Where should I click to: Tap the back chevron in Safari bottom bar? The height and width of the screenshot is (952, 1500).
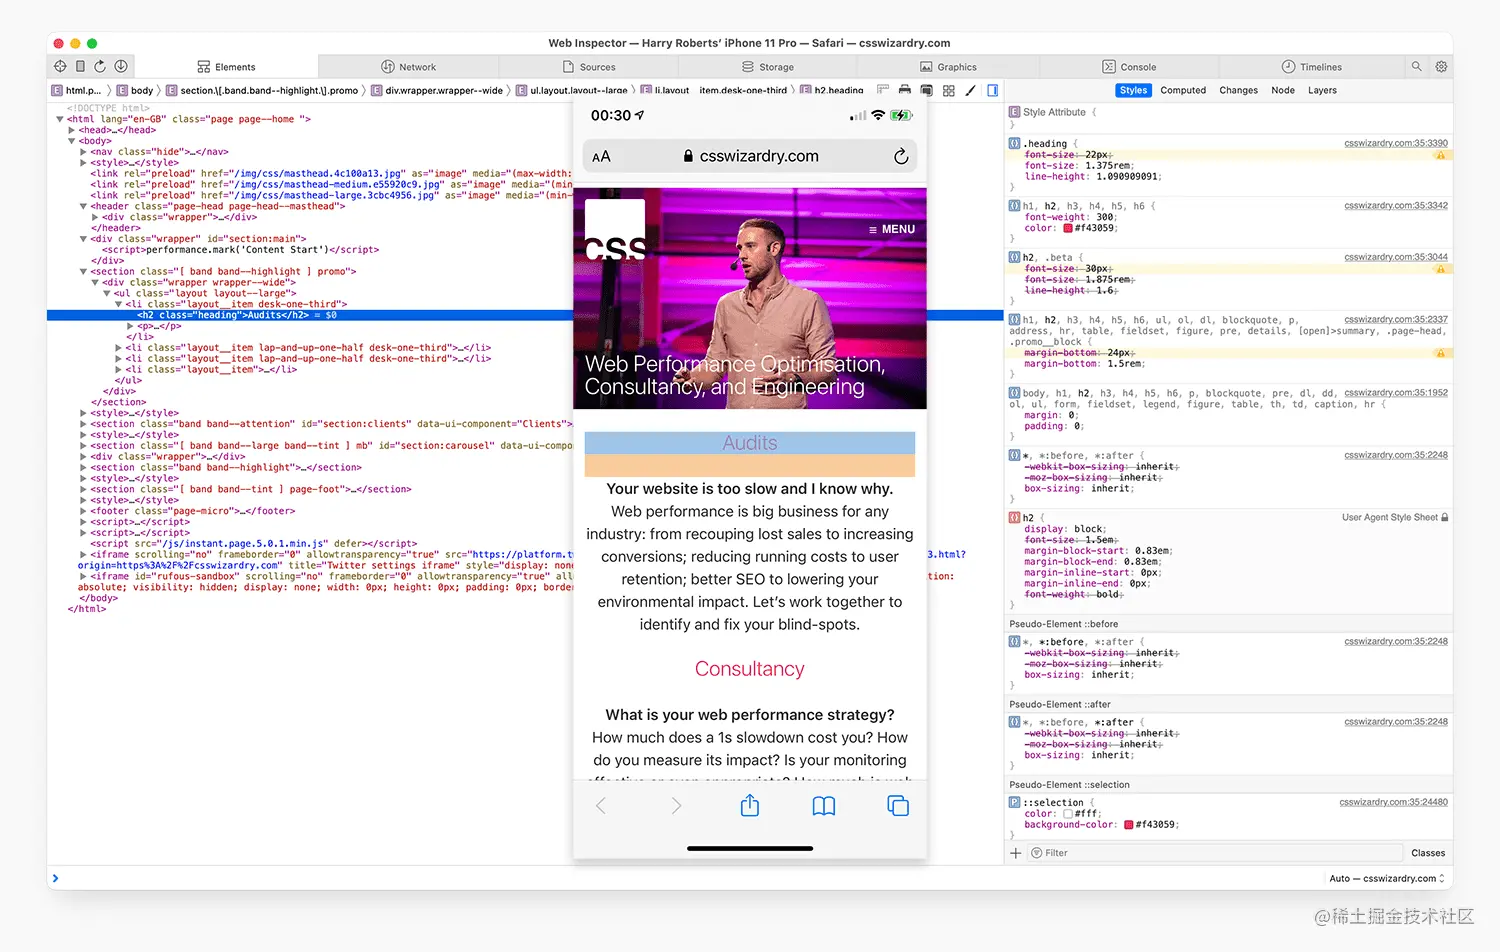click(601, 806)
